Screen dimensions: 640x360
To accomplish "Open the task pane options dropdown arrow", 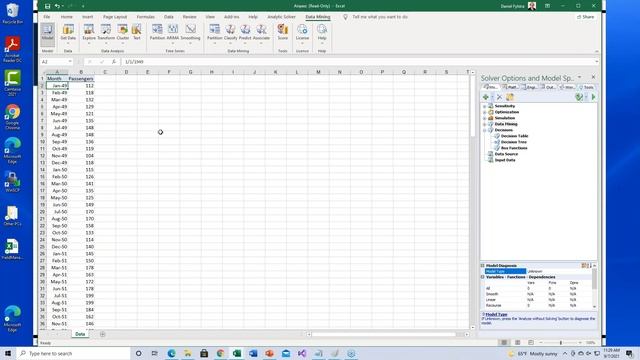I will pyautogui.click(x=579, y=77).
